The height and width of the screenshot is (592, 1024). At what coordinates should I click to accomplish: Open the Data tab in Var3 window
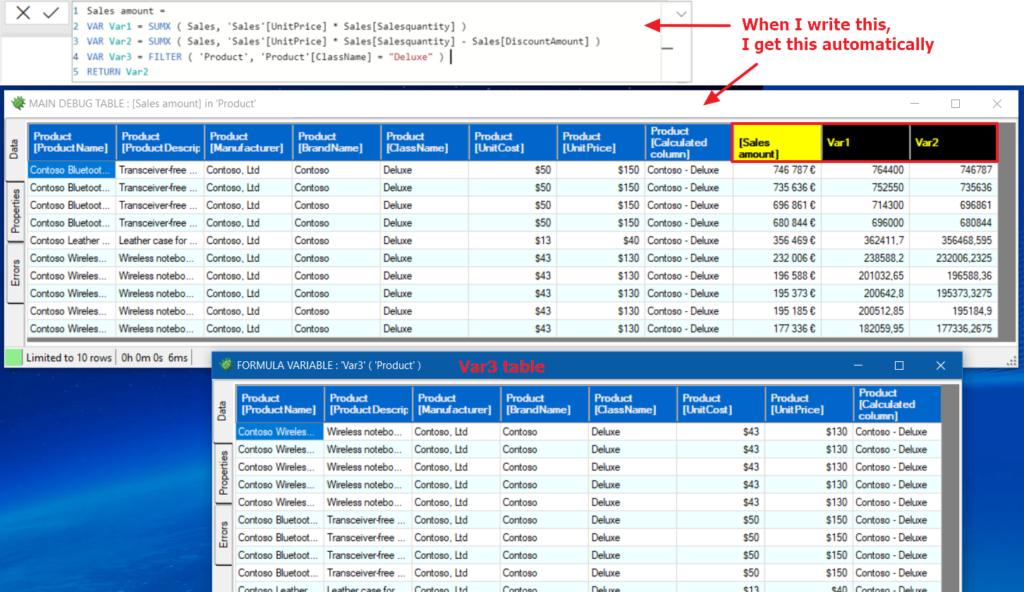pyautogui.click(x=223, y=411)
